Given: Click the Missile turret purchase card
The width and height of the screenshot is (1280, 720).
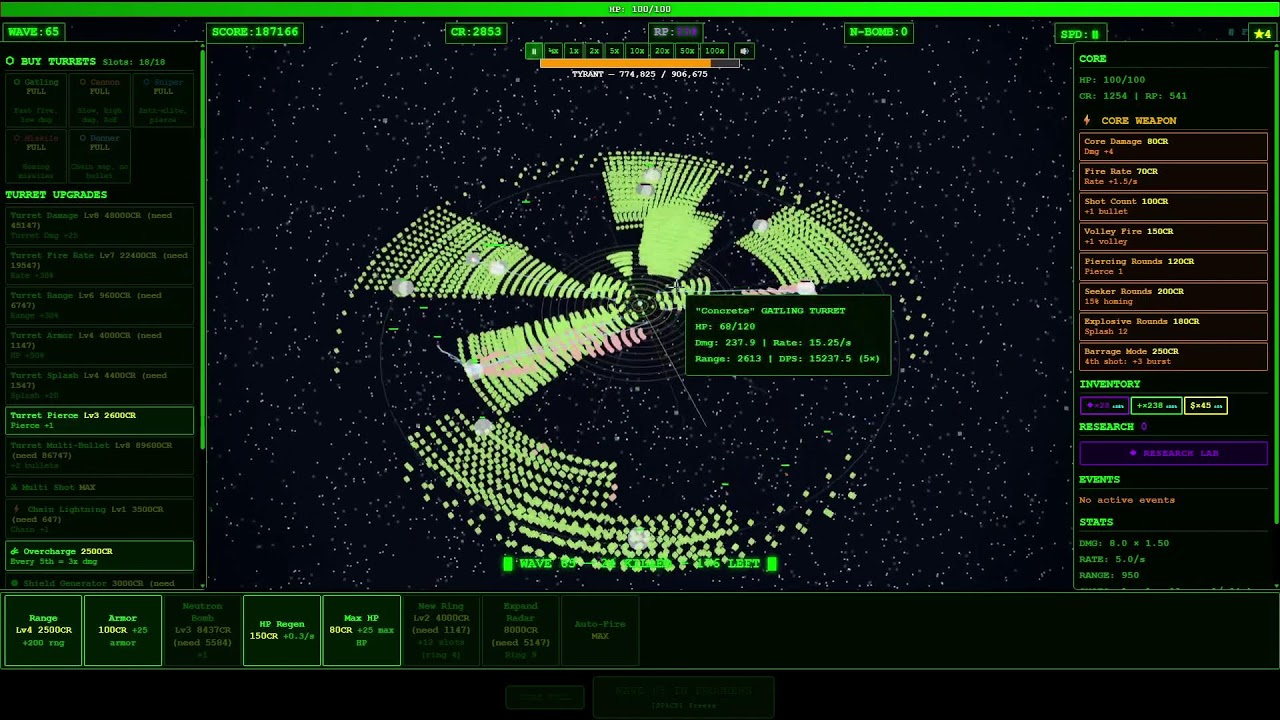Looking at the screenshot, I should pos(36,155).
